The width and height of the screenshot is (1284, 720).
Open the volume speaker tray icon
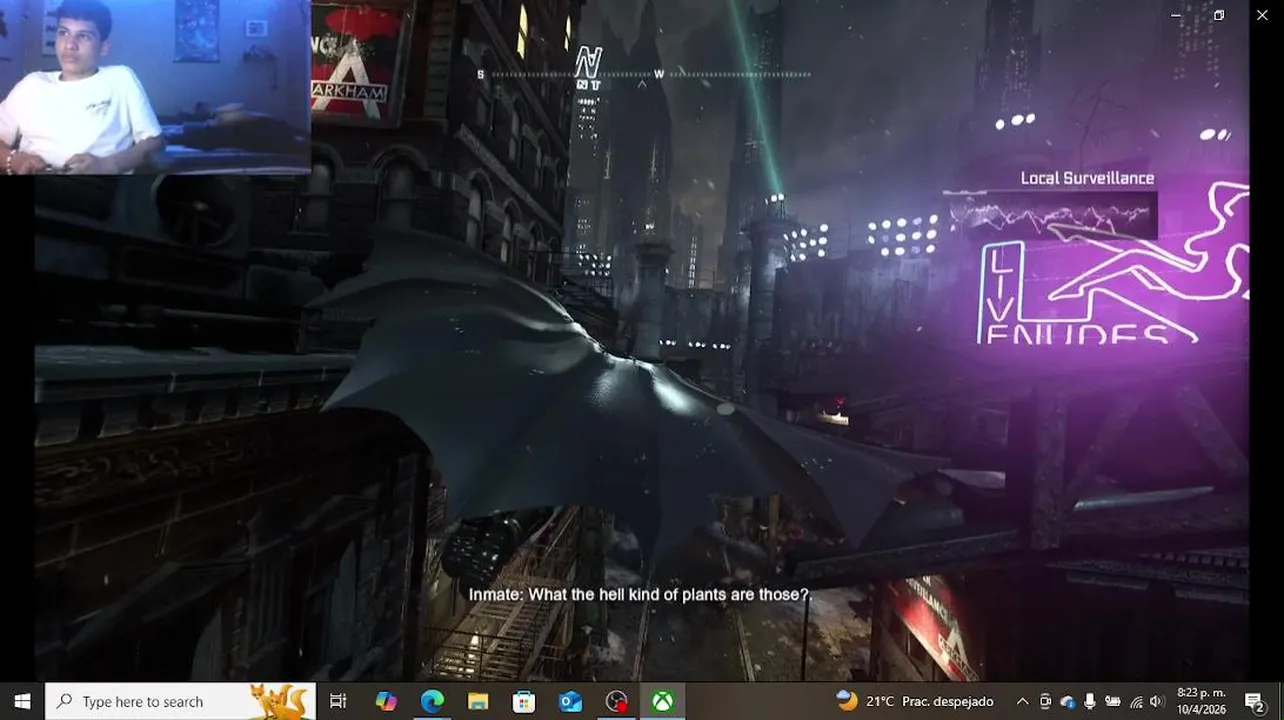(1157, 702)
